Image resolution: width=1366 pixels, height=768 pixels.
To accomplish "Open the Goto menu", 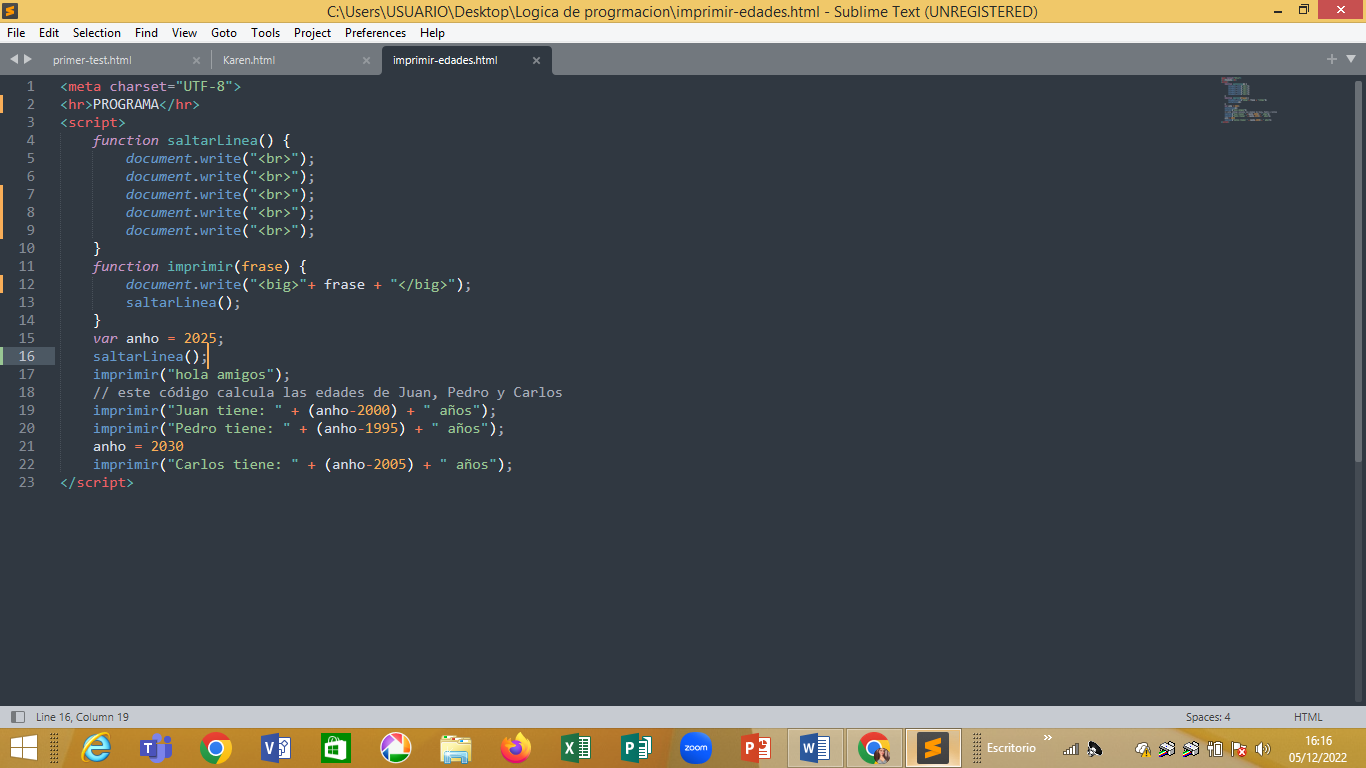I will coord(224,33).
